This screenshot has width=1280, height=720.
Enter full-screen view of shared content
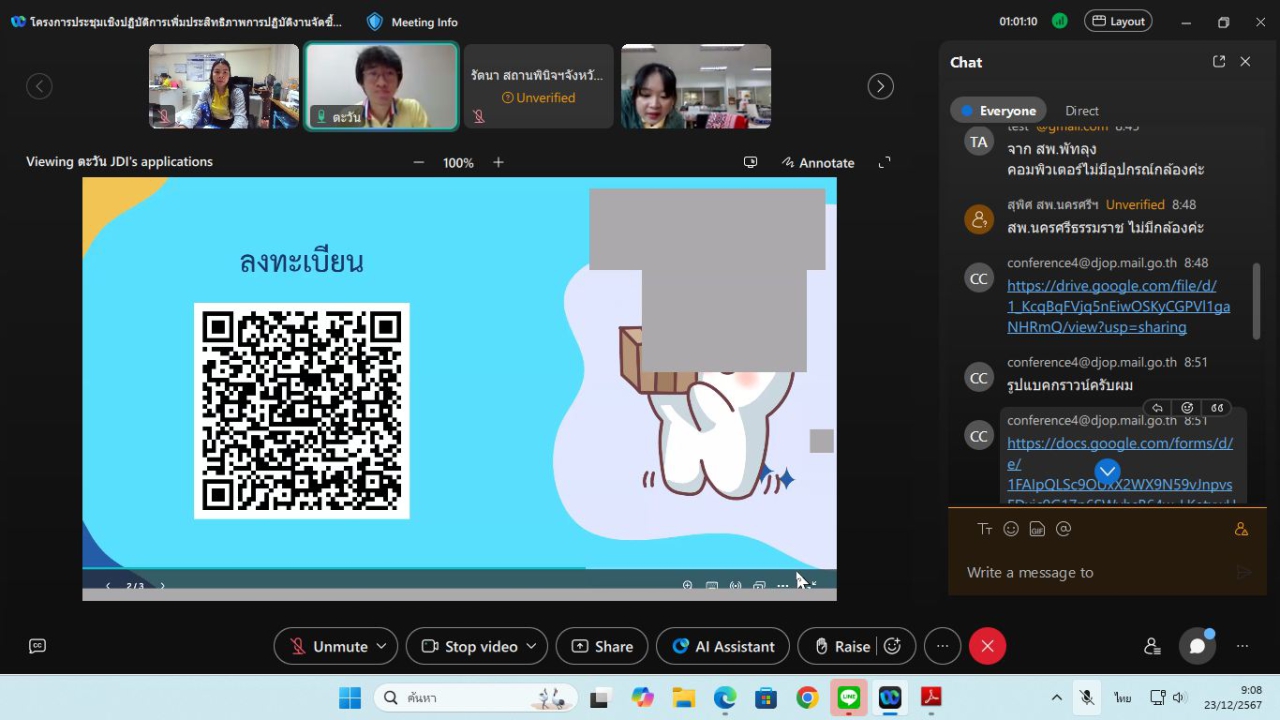point(884,162)
